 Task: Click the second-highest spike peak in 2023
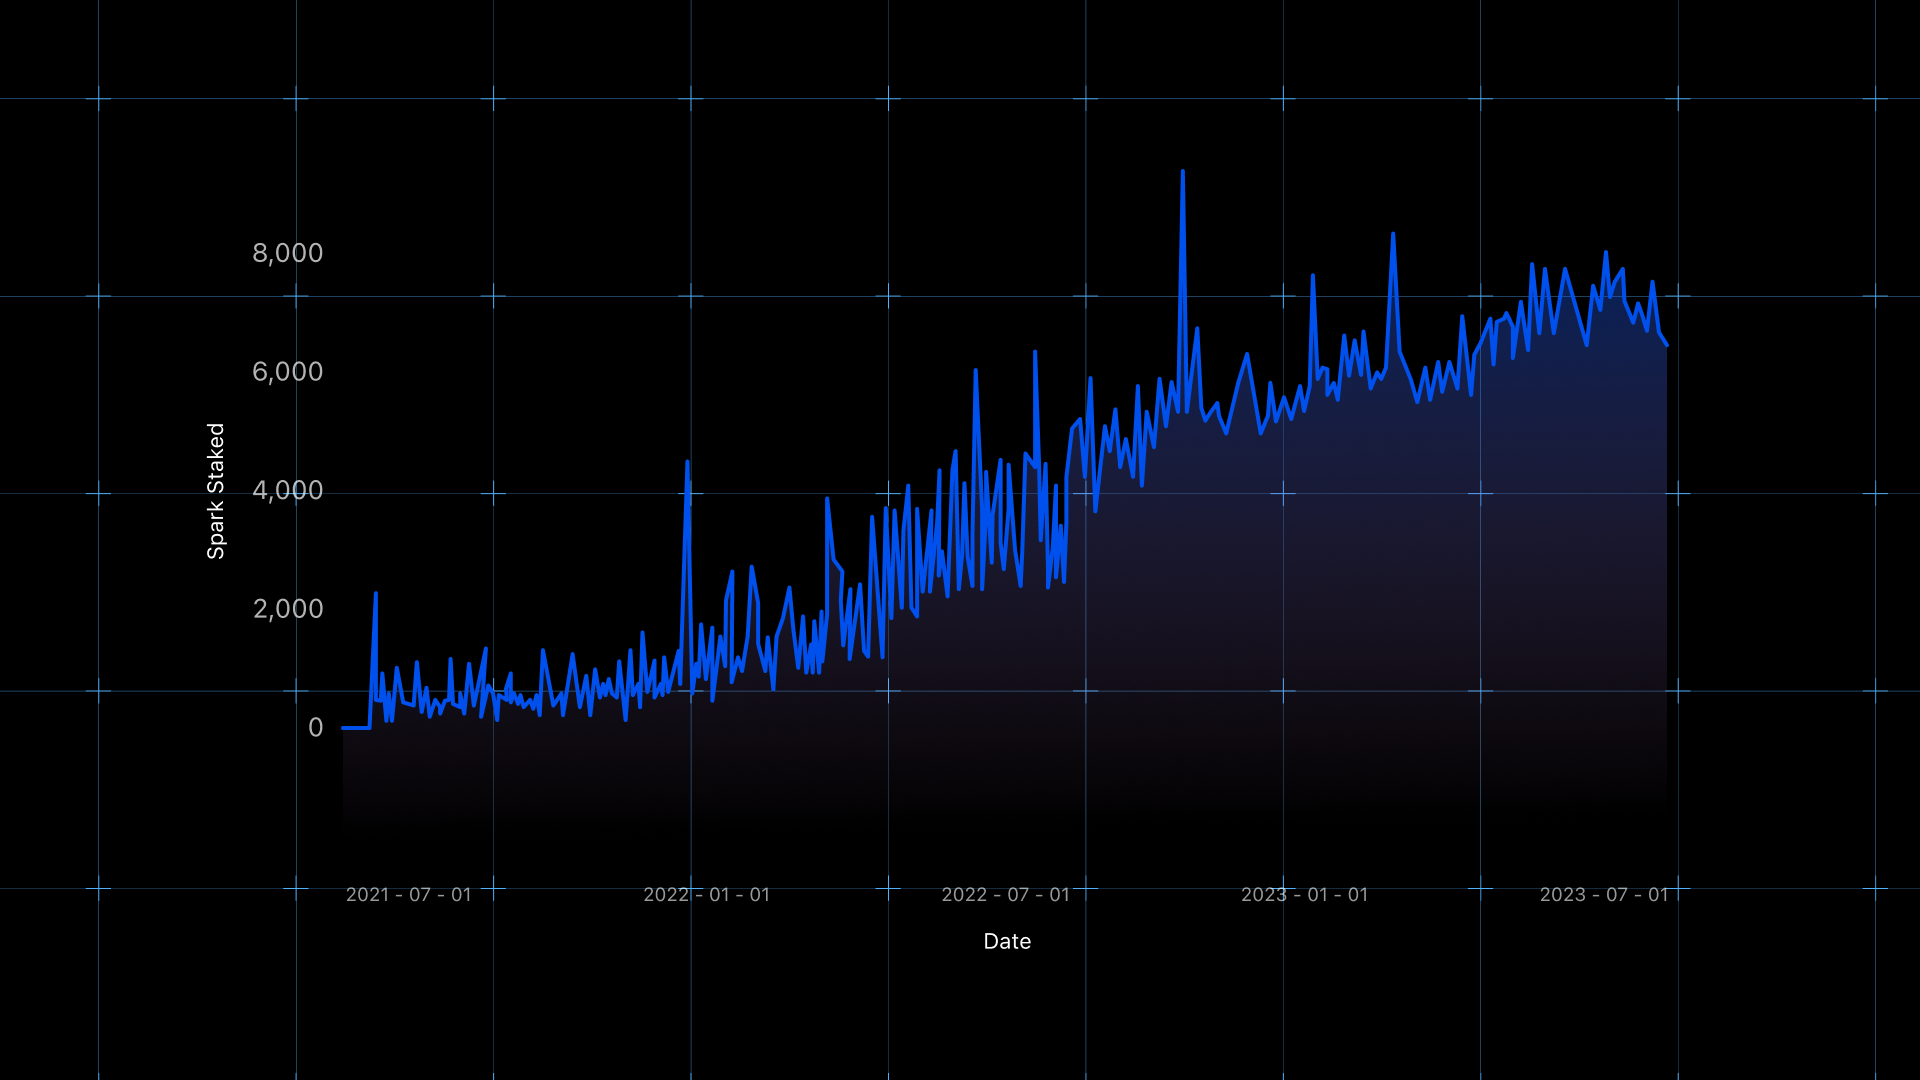(1393, 235)
